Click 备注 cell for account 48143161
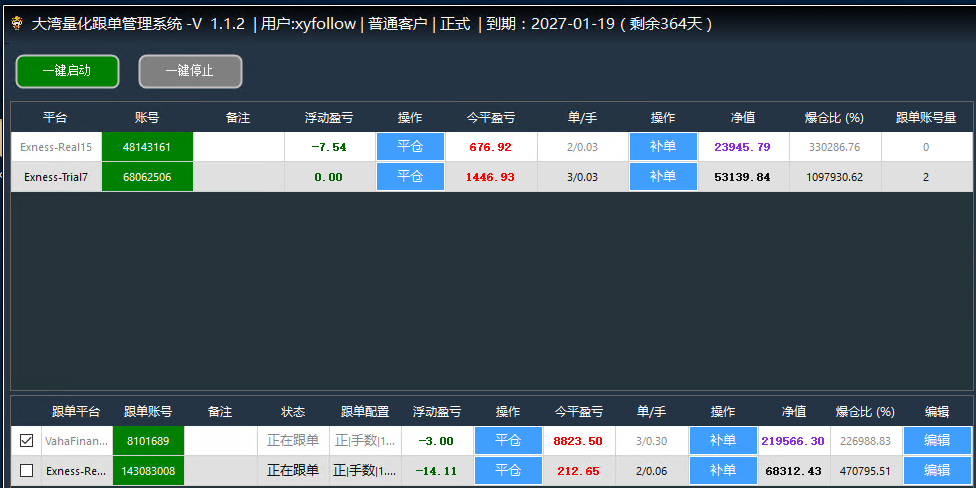976x488 pixels. (239, 147)
